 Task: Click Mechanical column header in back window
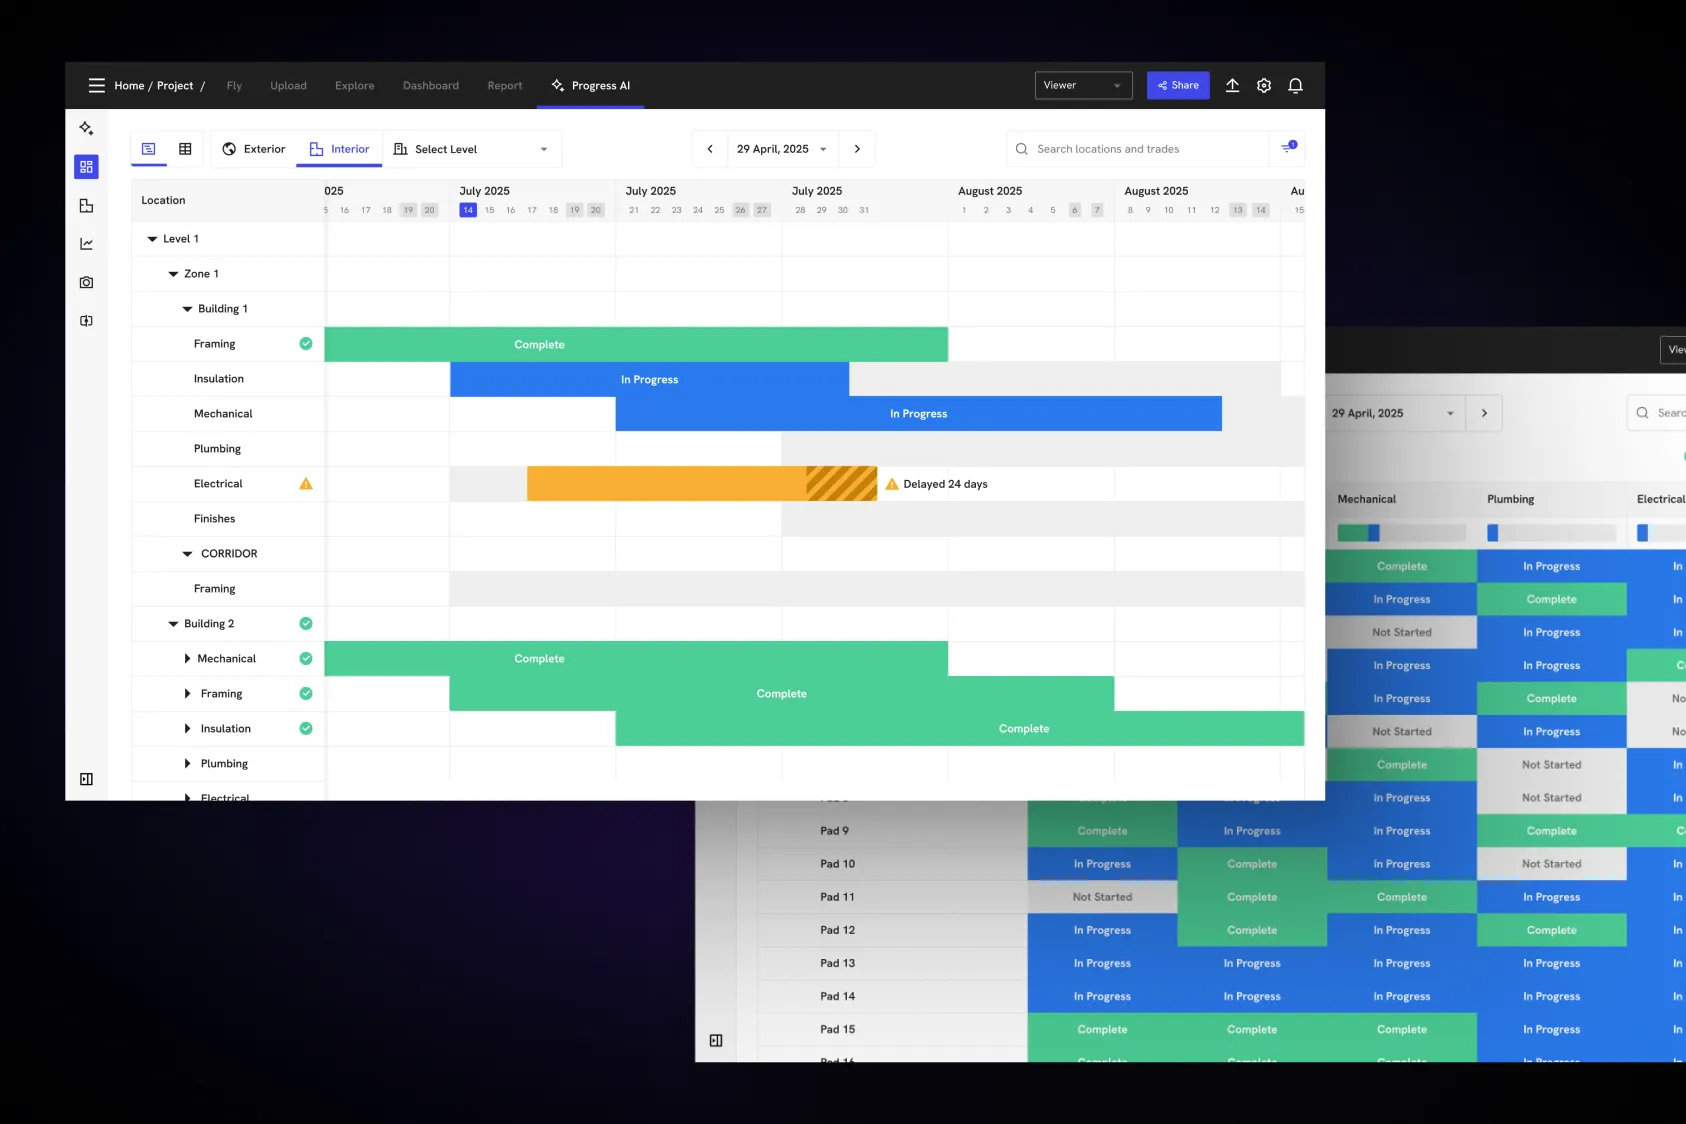[x=1366, y=499]
